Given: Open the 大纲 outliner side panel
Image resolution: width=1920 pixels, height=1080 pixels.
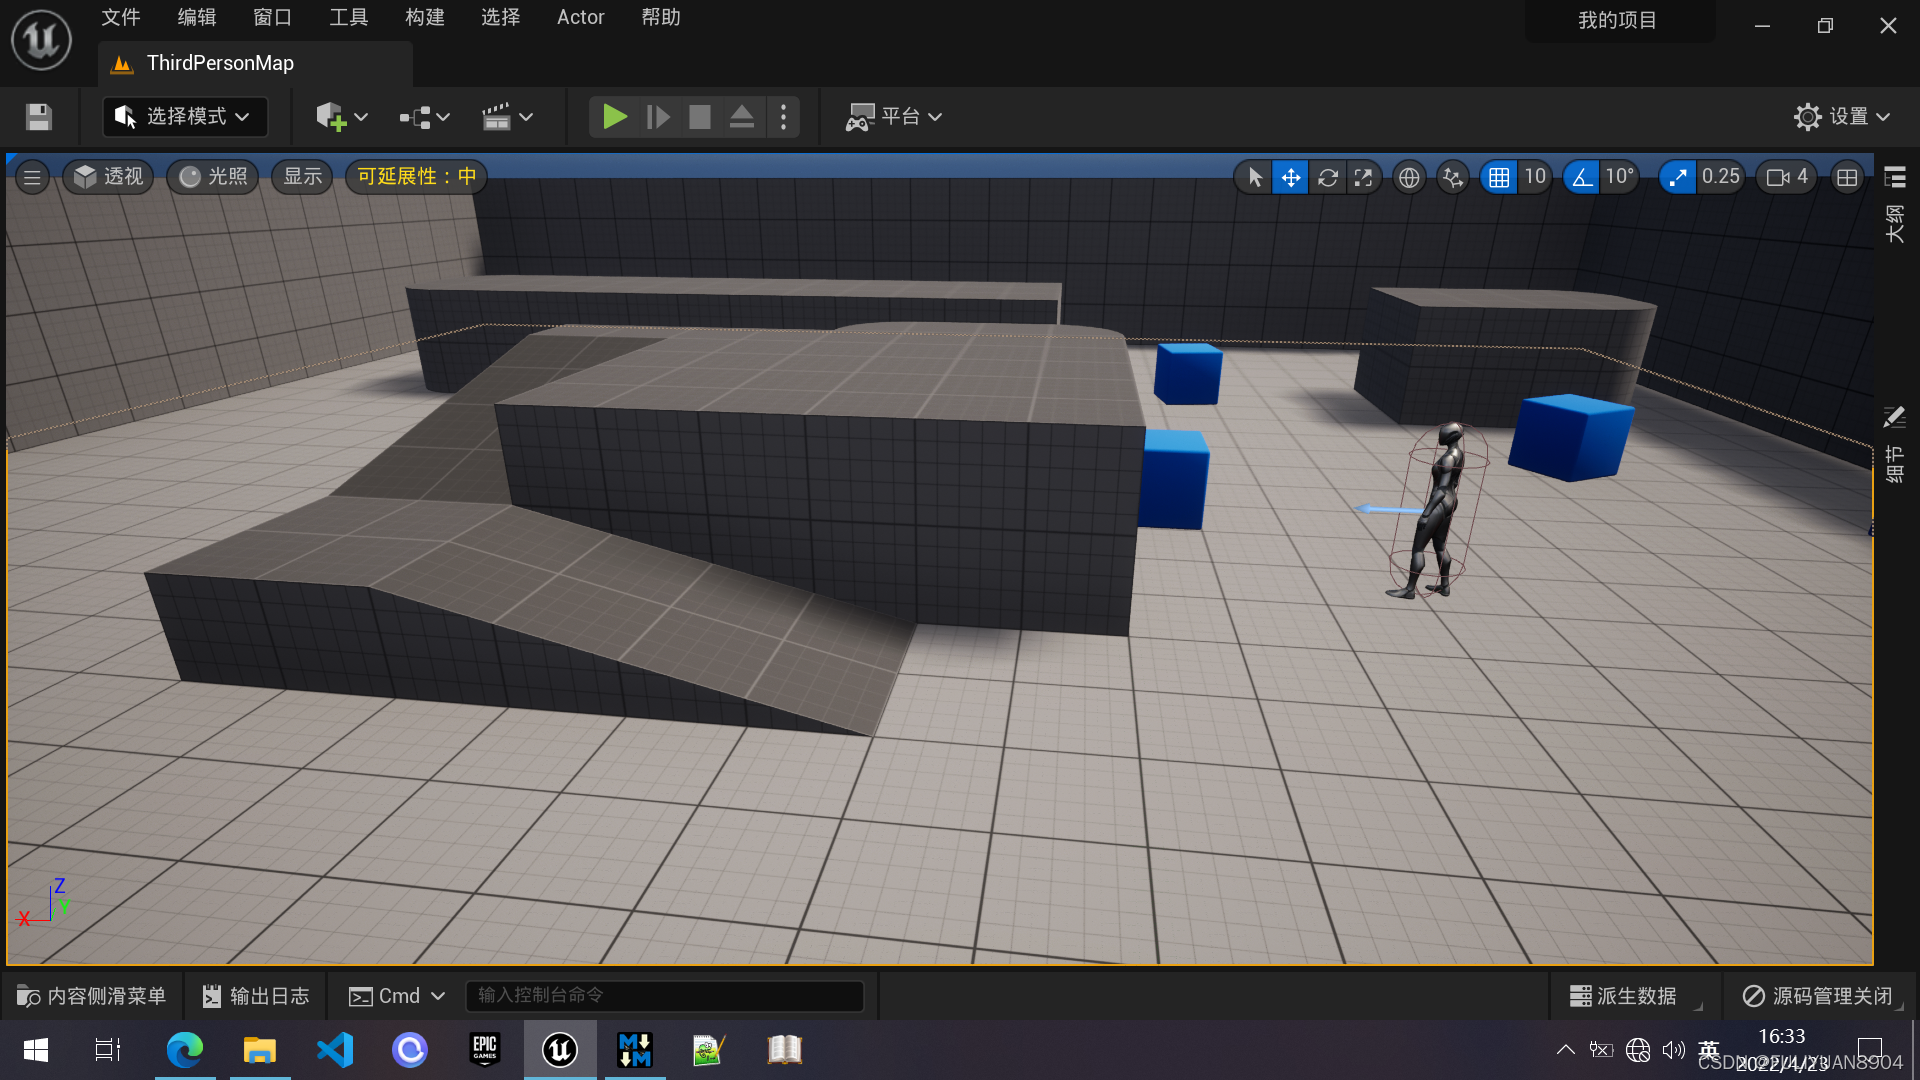Looking at the screenshot, I should point(1894,206).
